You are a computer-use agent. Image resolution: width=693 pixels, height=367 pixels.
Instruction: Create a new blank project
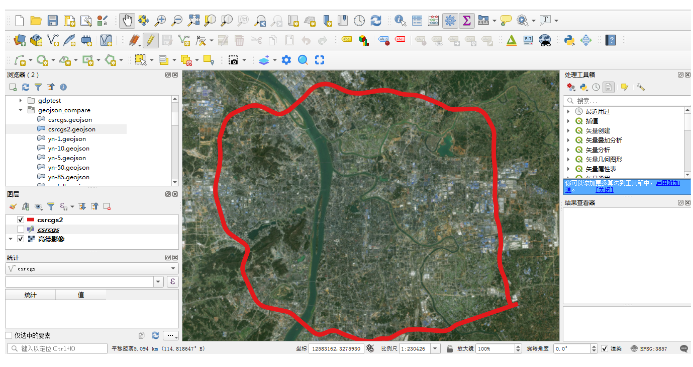pyautogui.click(x=19, y=20)
